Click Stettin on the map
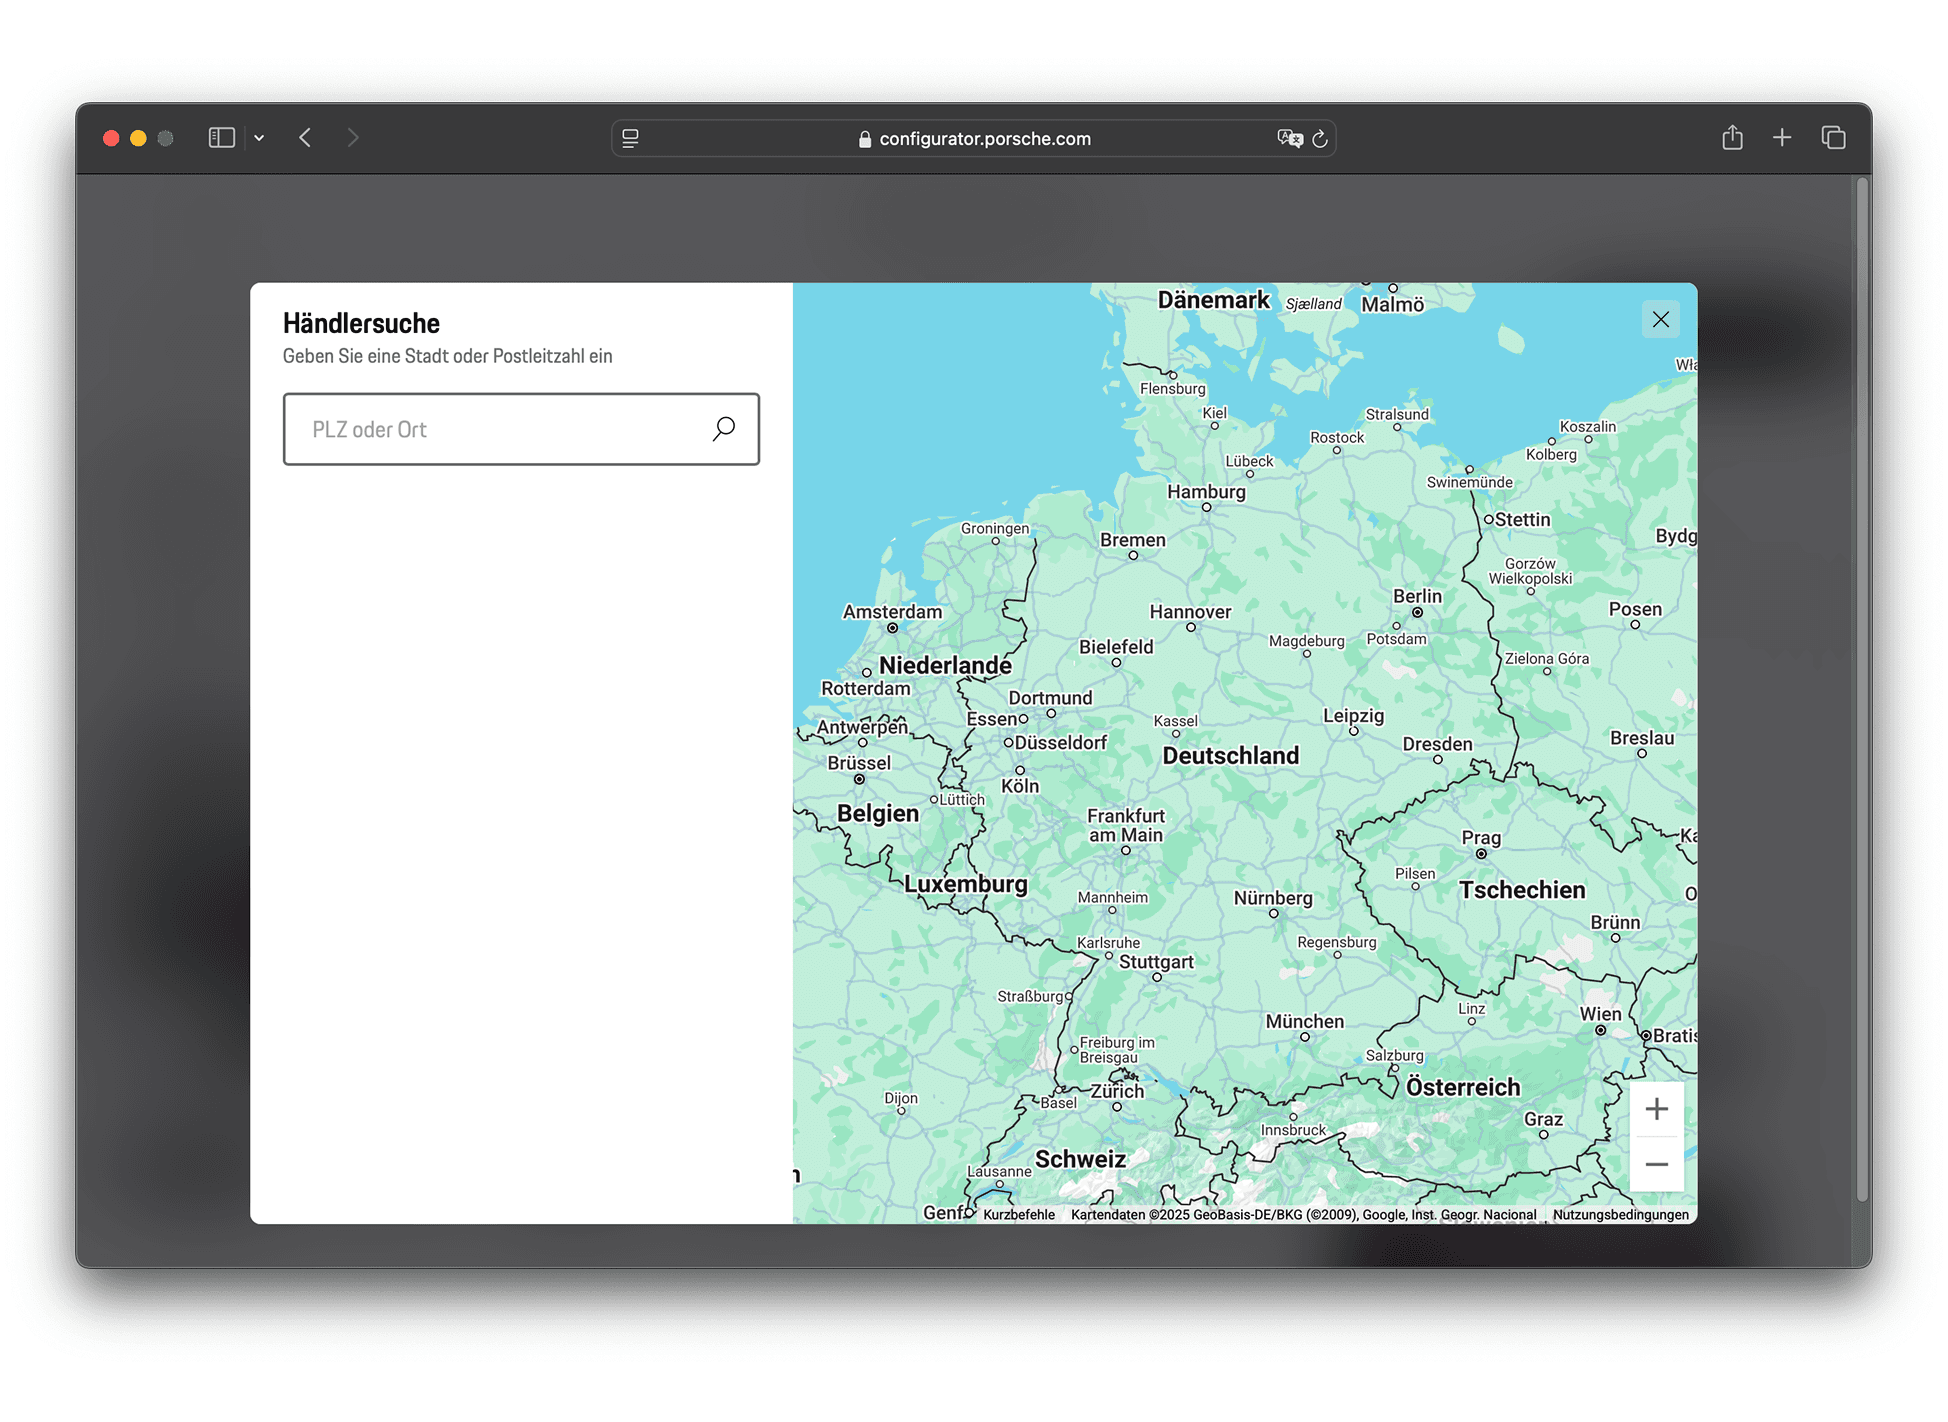 [x=1523, y=520]
